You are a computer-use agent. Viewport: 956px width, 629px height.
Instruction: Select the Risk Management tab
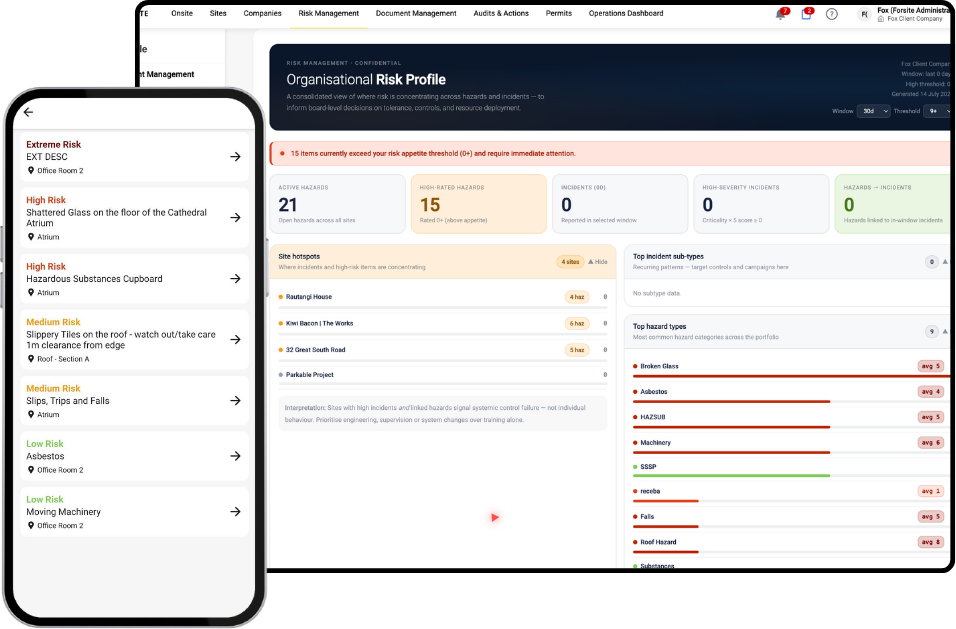(329, 13)
